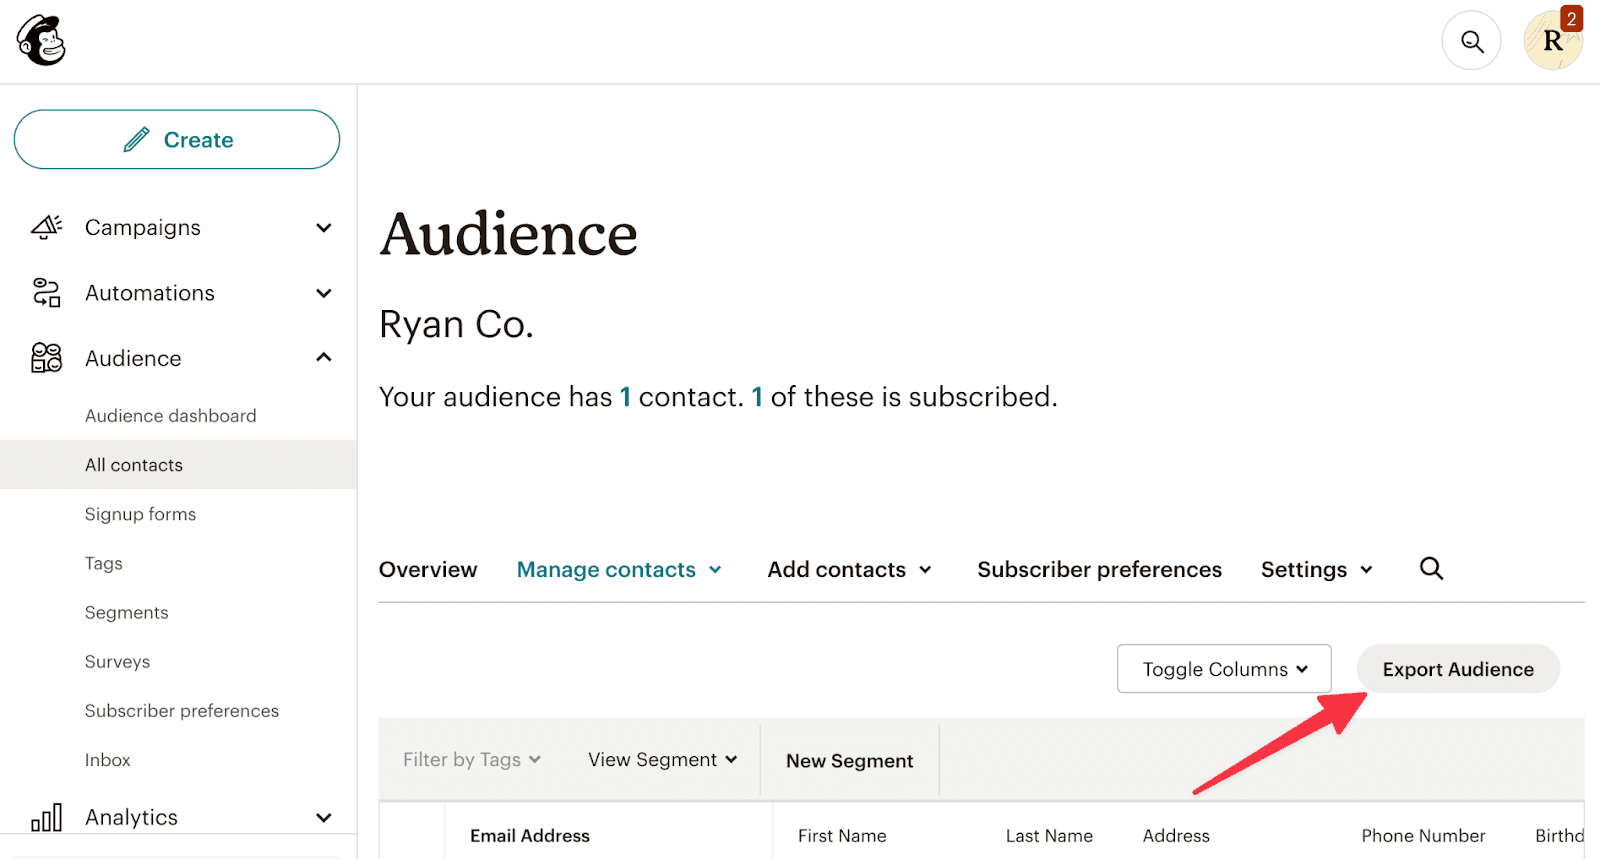Collapse the Audience section chevron
The image size is (1600, 859).
tap(324, 357)
